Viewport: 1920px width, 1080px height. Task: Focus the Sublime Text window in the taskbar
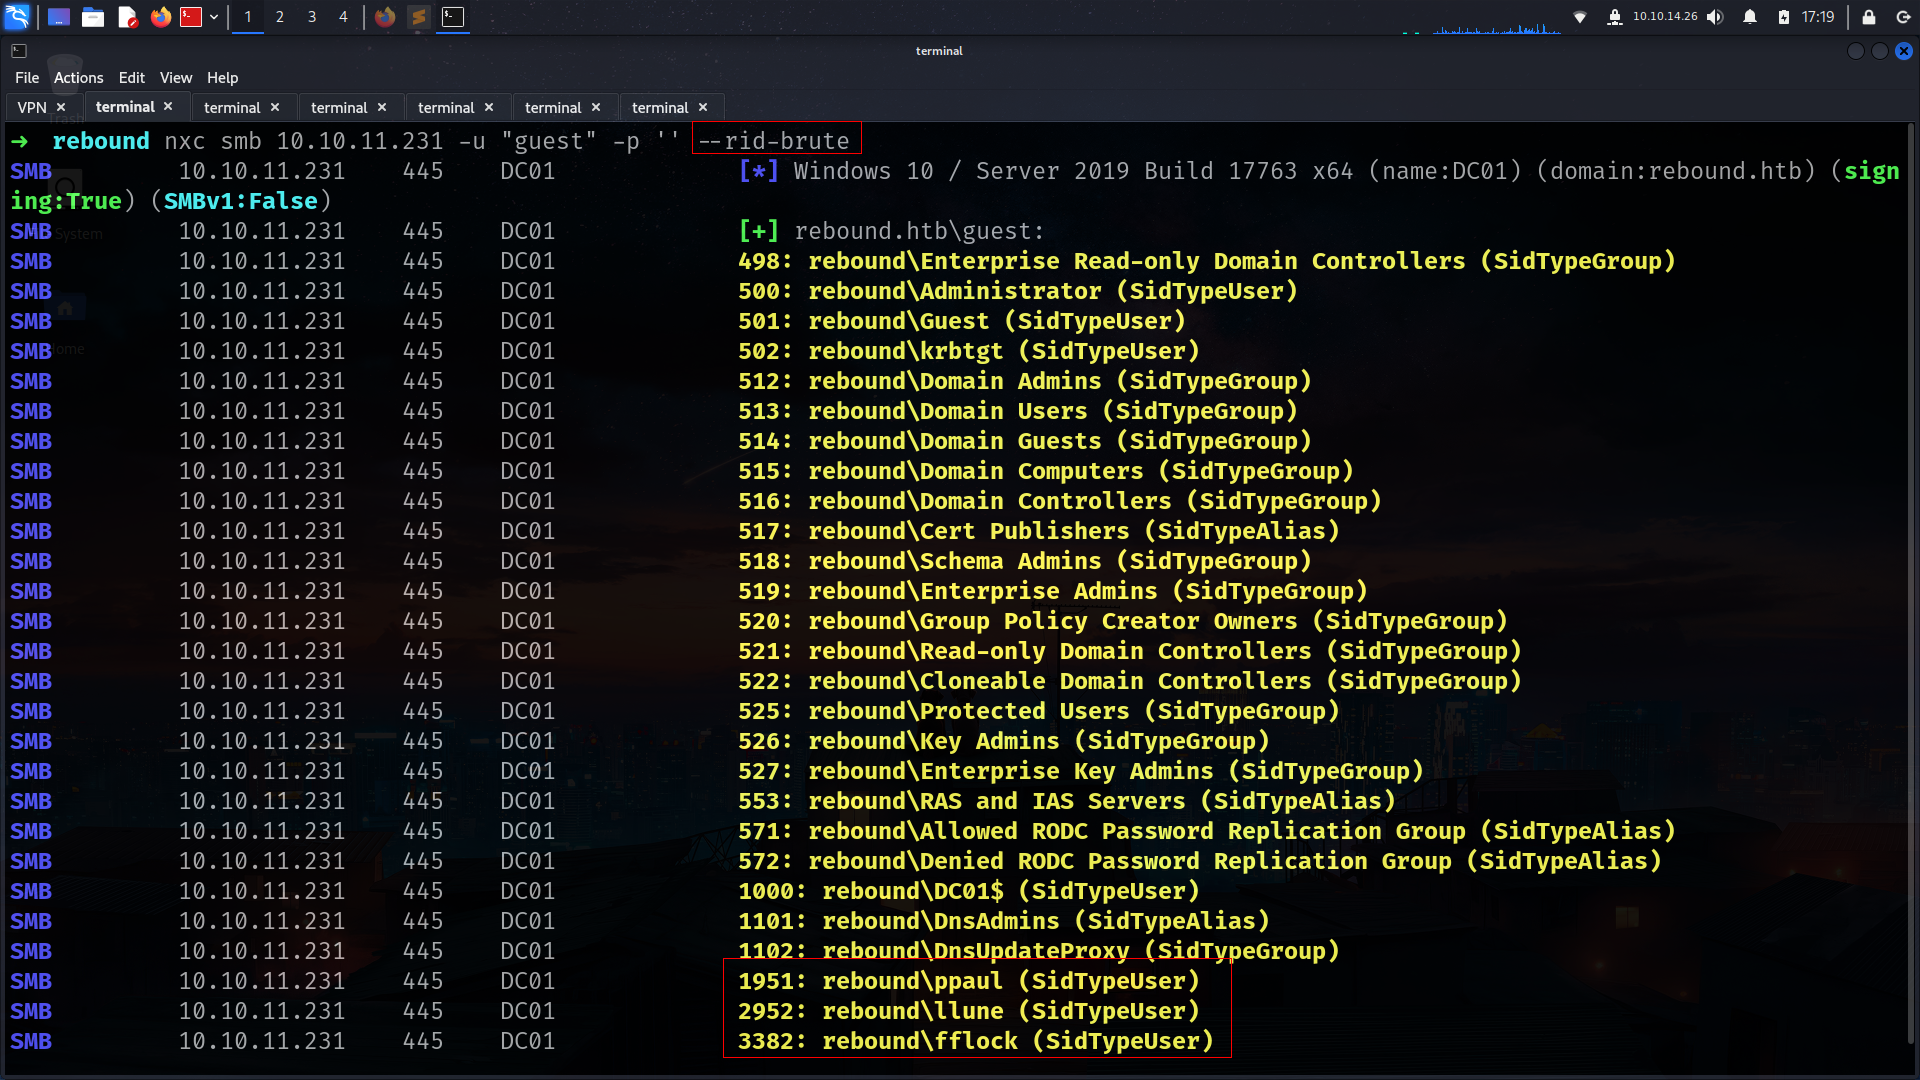tap(419, 17)
